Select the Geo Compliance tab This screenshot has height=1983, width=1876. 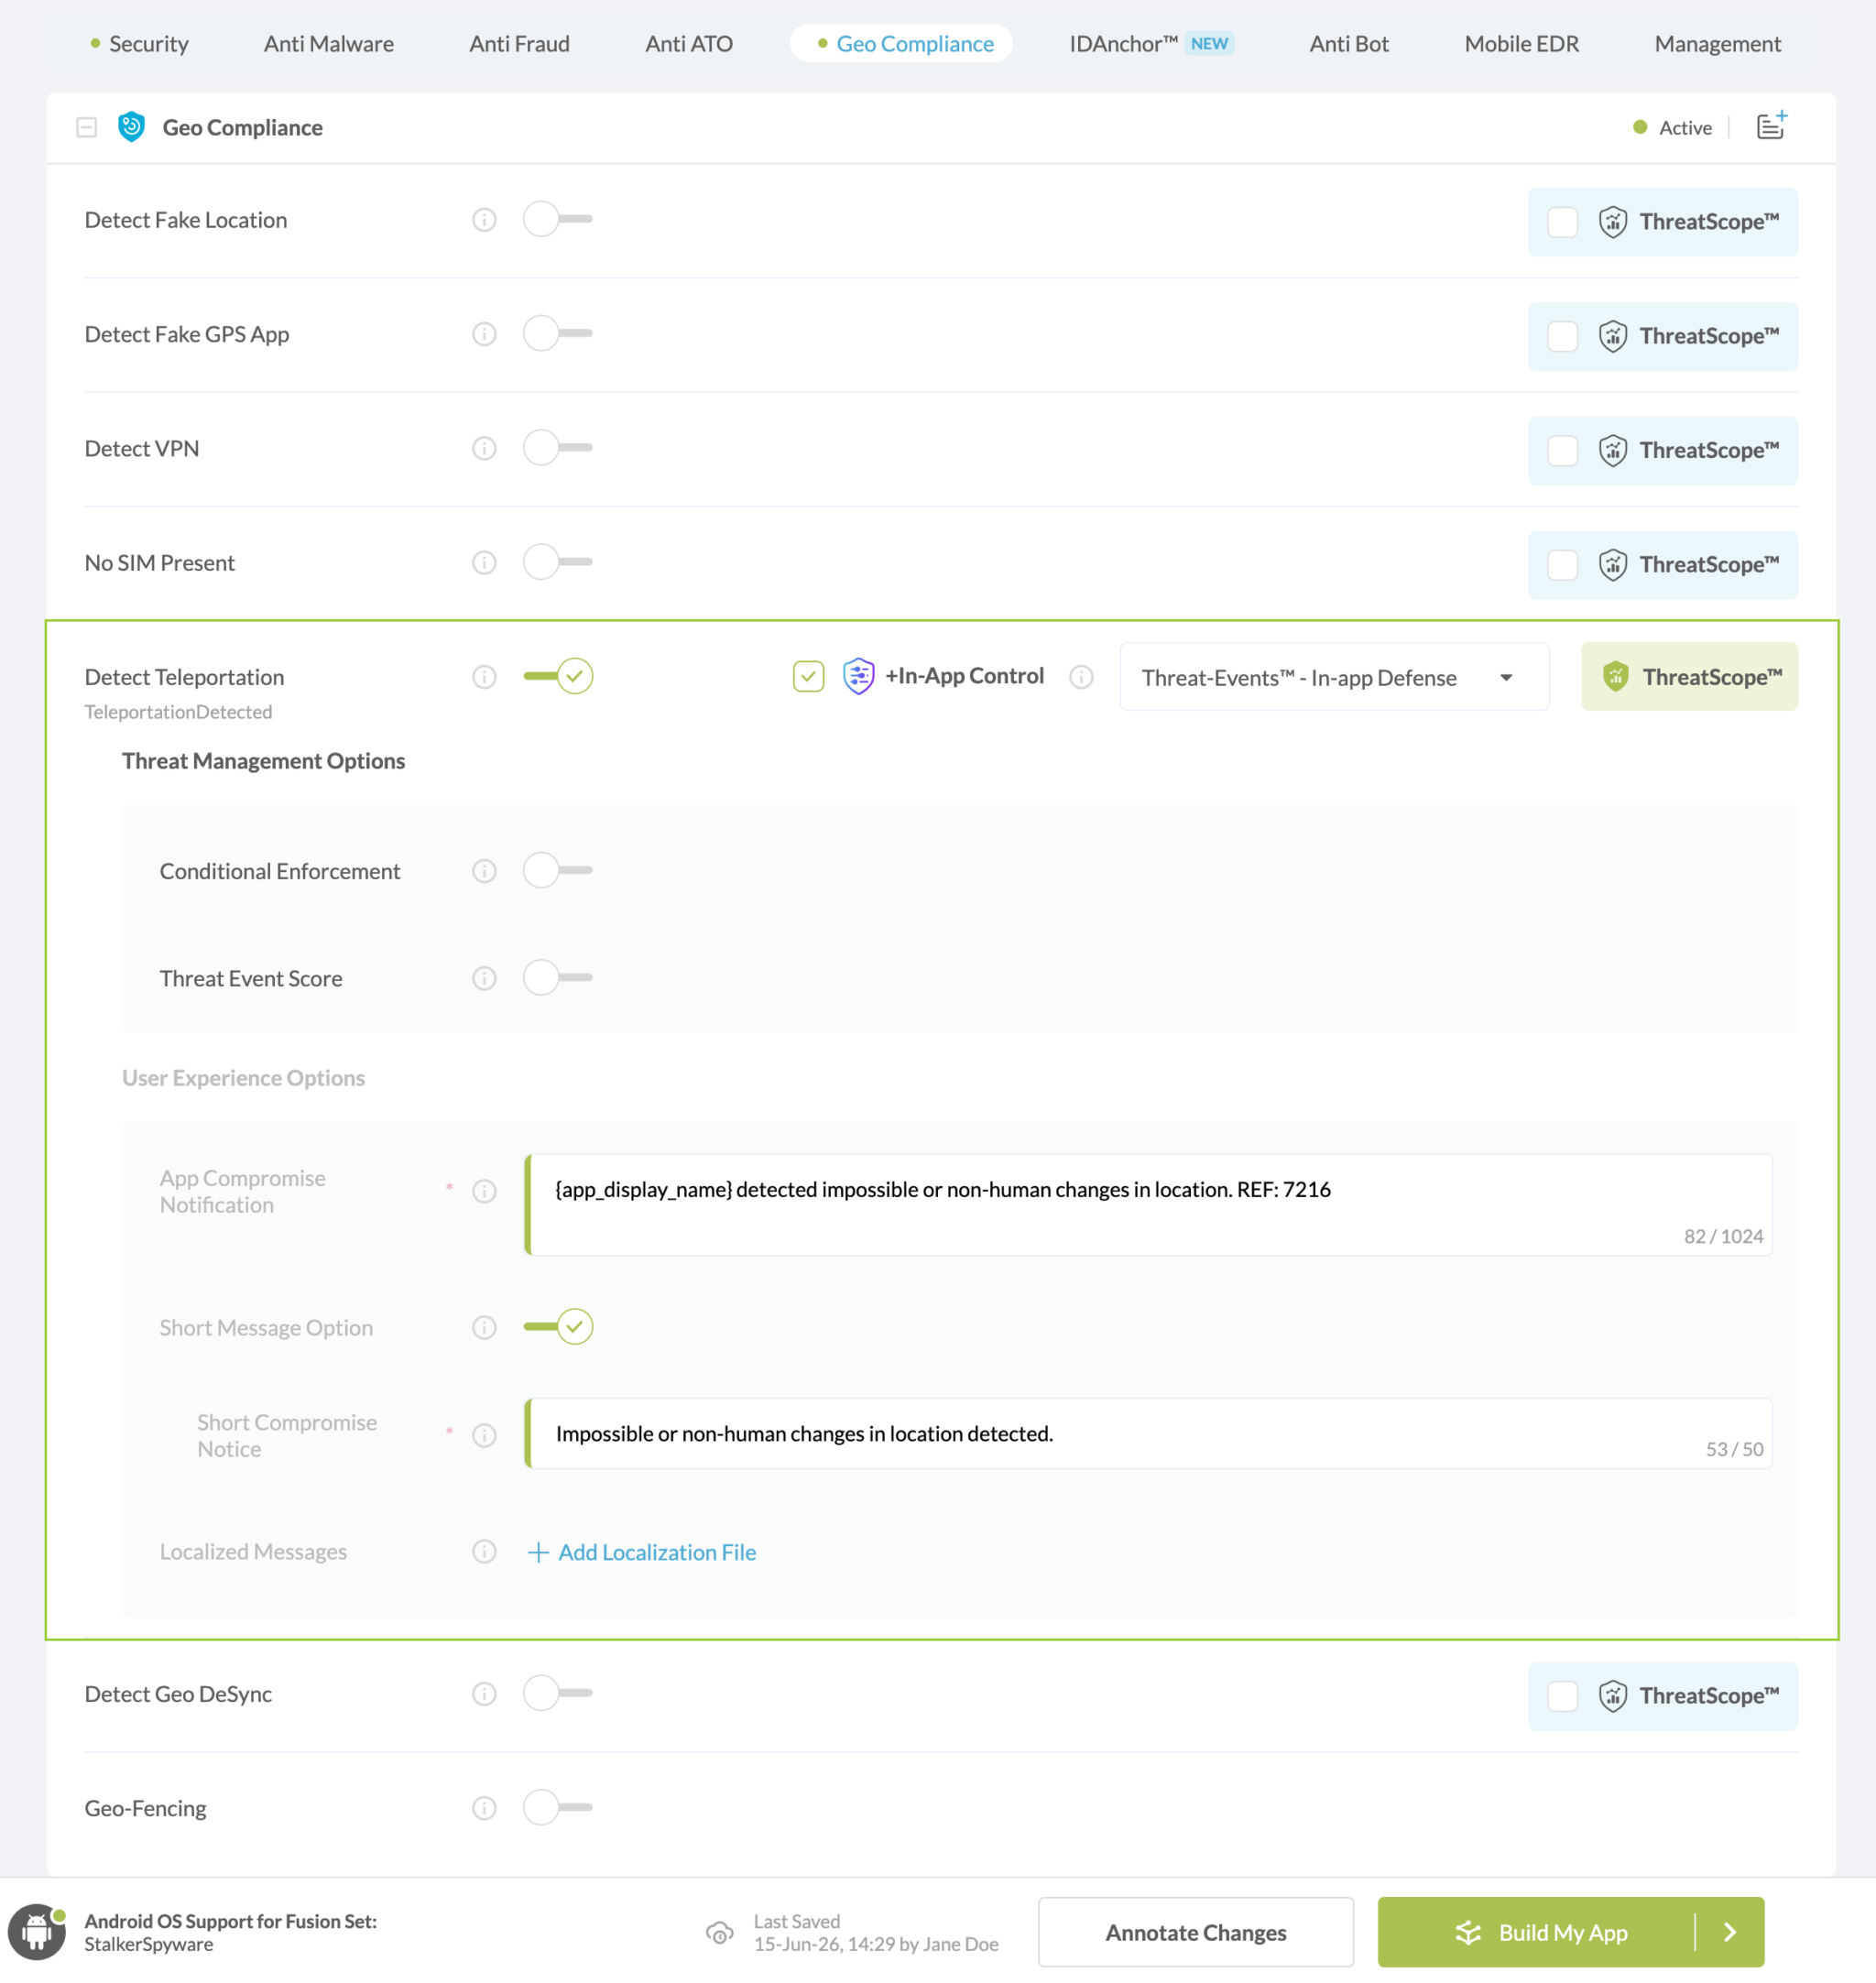[902, 43]
